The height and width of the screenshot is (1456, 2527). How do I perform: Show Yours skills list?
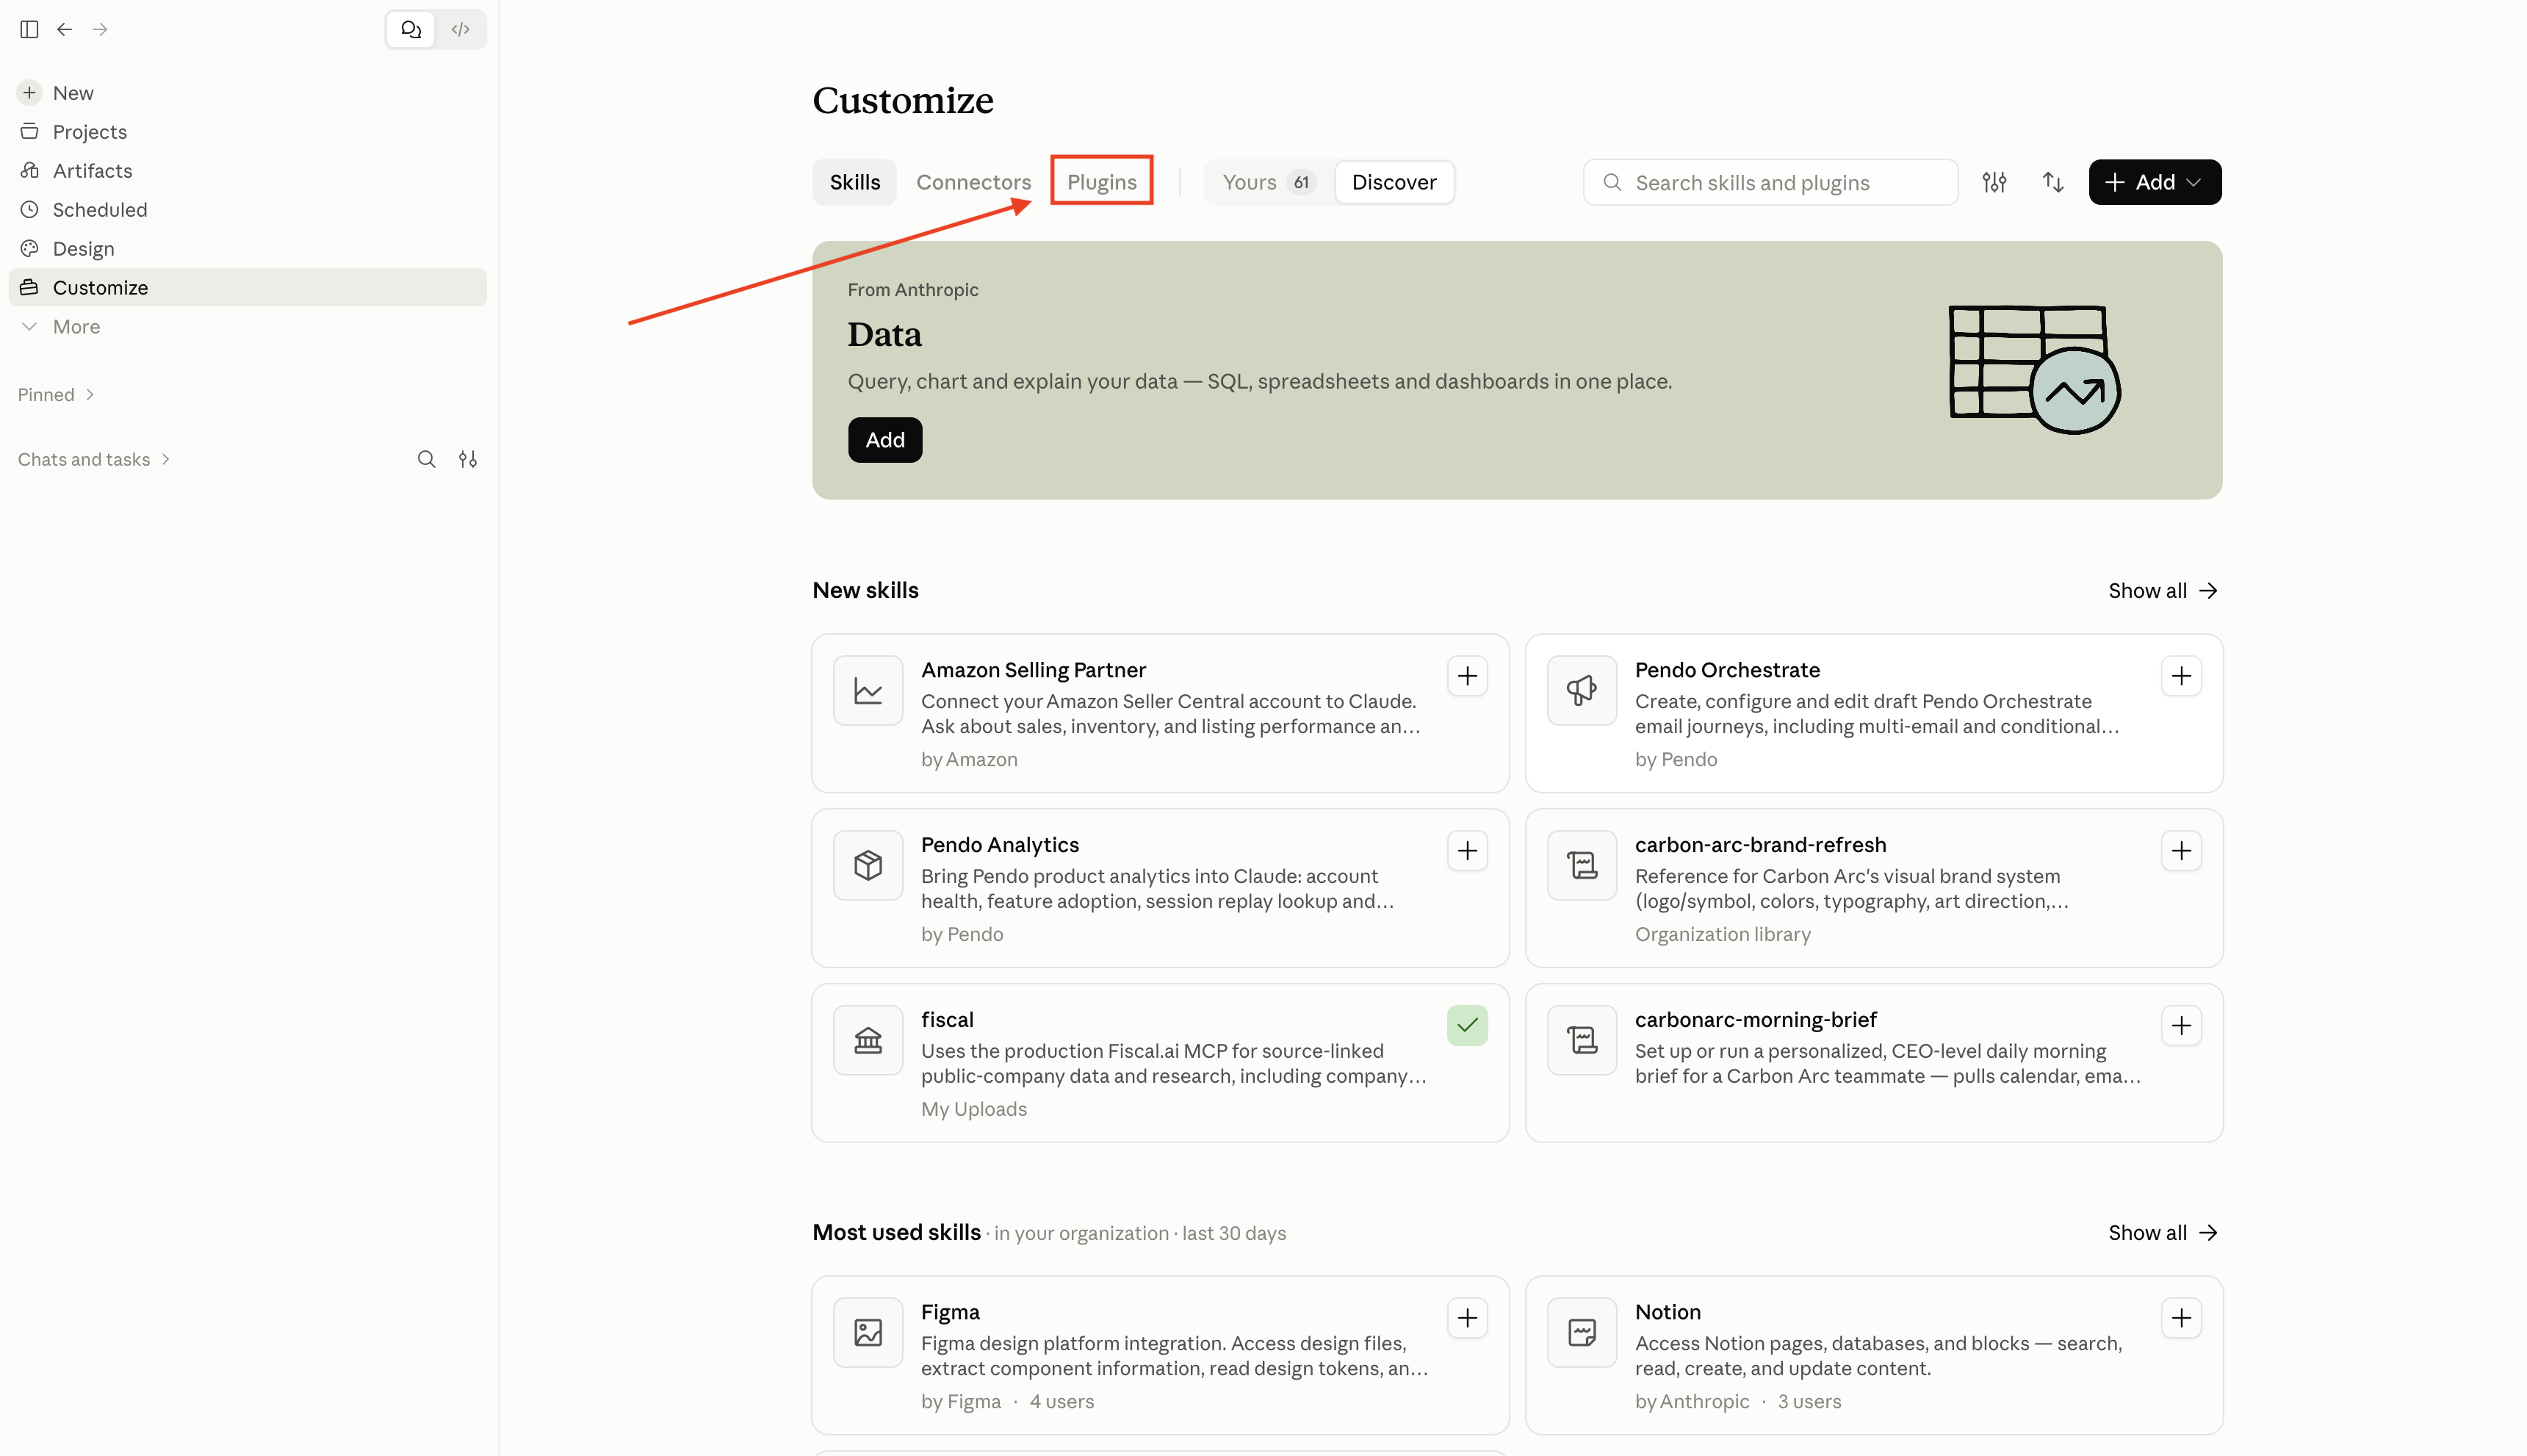[1268, 182]
